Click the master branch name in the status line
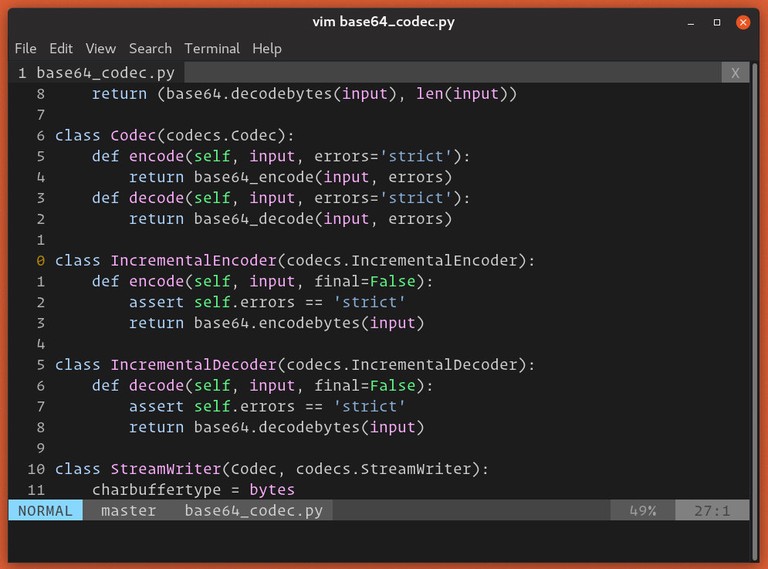Screen dimensions: 768x569 128,511
